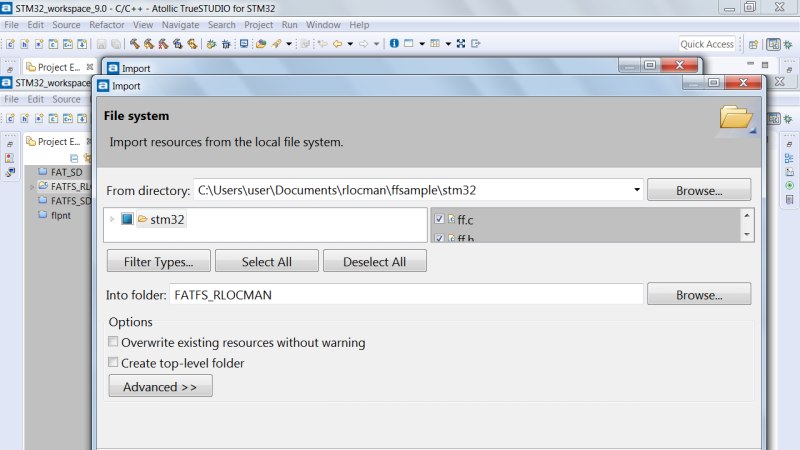The width and height of the screenshot is (800, 450).
Task: Click the blue information icon in the toolbar
Action: (394, 43)
